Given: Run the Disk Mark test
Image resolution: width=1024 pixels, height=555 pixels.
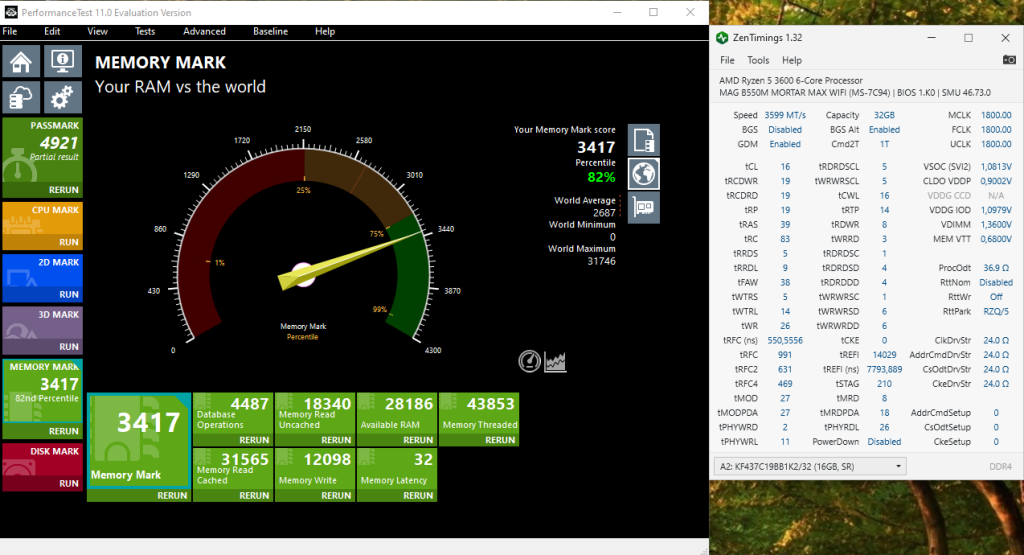Looking at the screenshot, I should pos(69,484).
